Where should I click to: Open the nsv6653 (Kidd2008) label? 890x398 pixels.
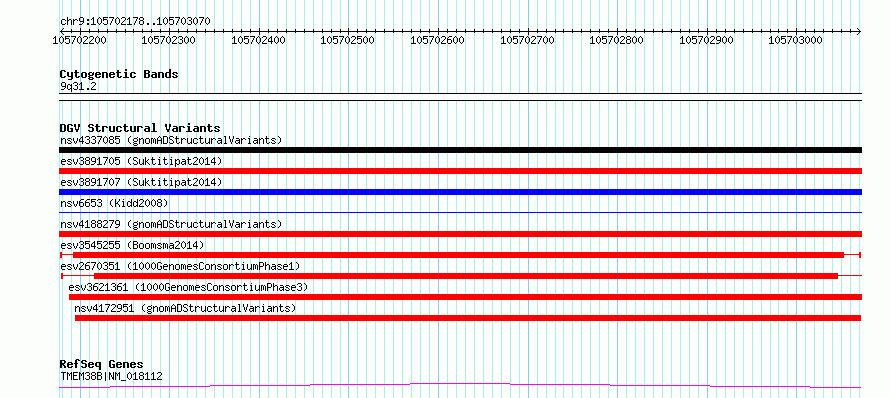(114, 203)
